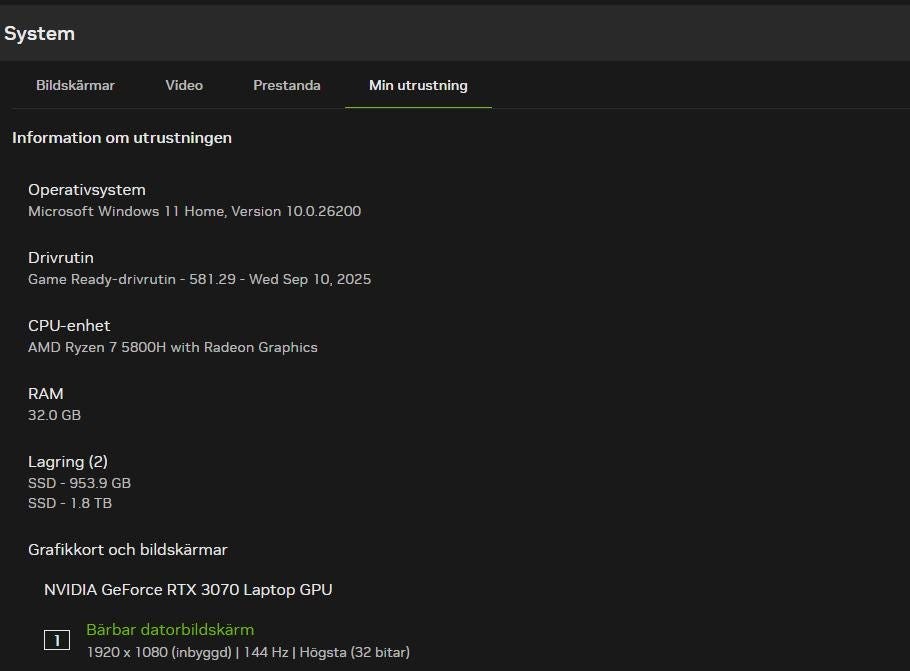
Task: Click the CPU-enhet label
Action: click(x=69, y=326)
